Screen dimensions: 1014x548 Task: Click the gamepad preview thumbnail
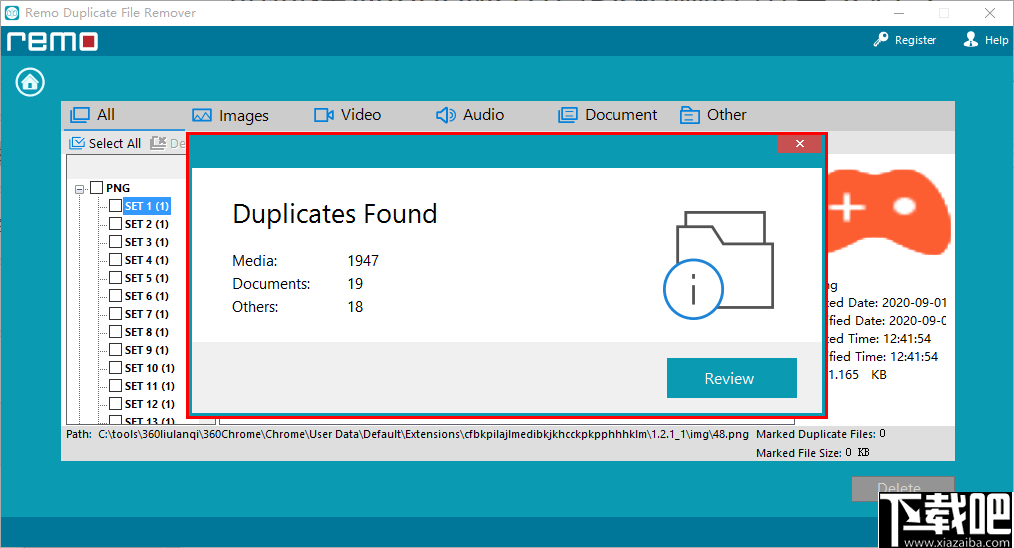[889, 211]
